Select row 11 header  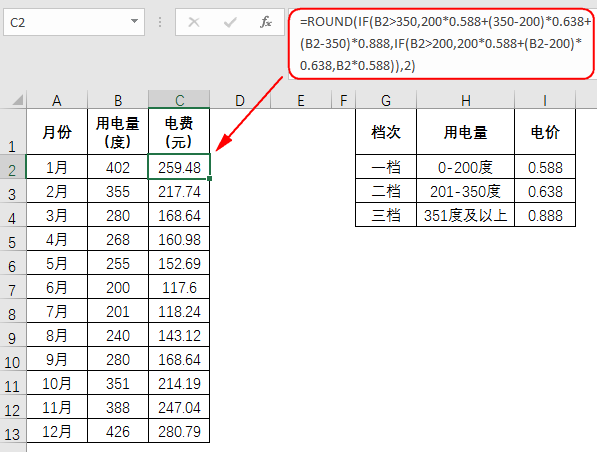coord(13,383)
